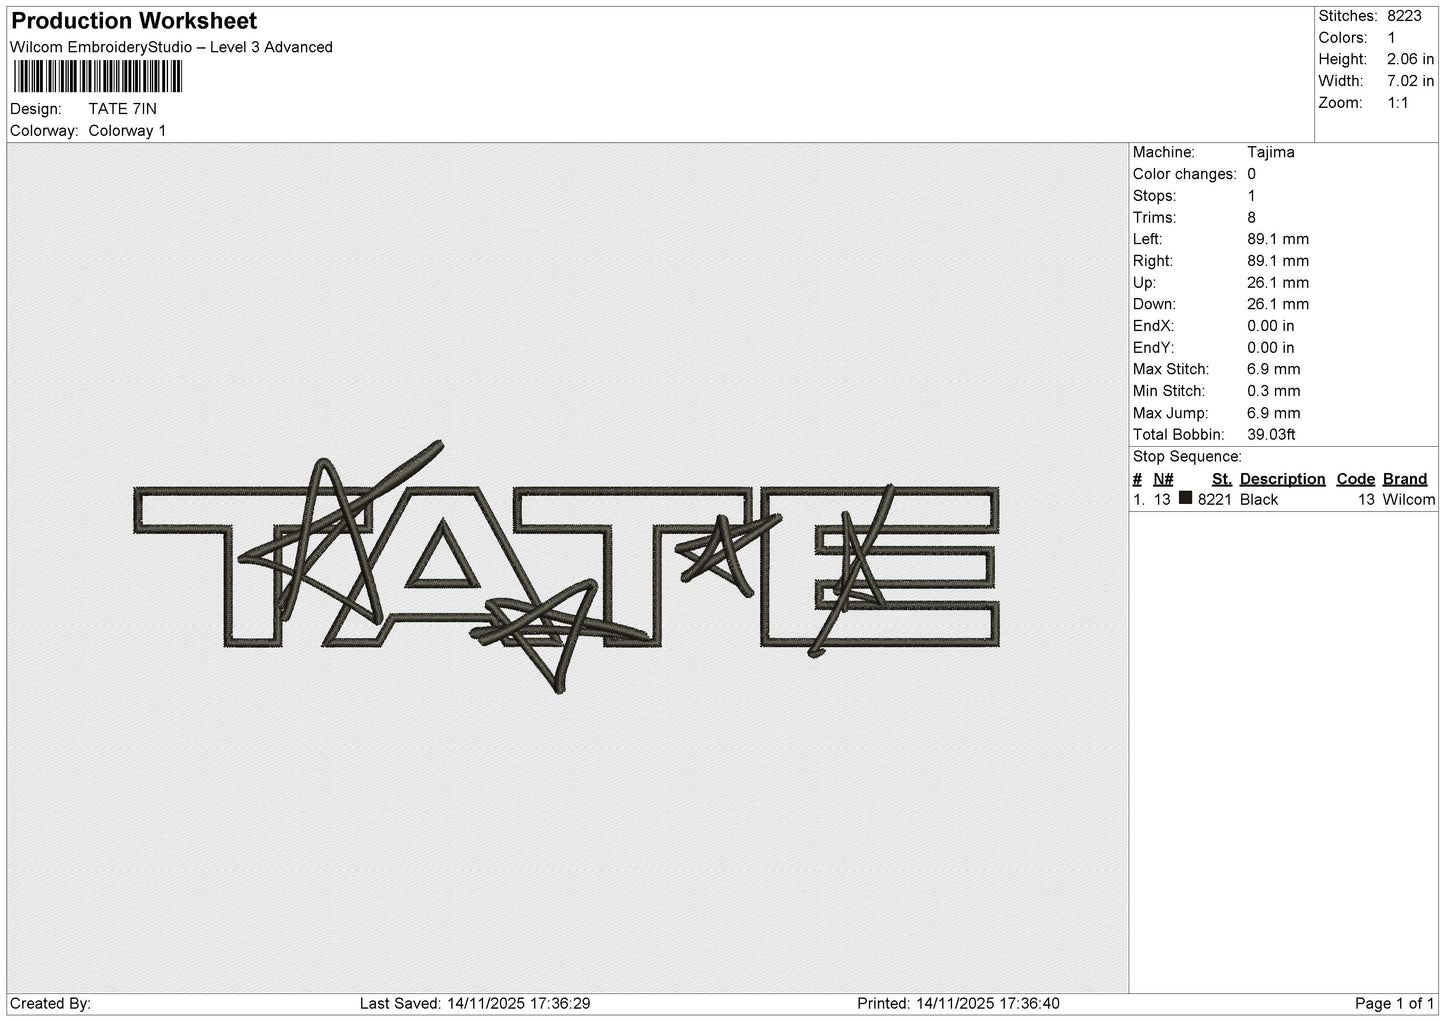This screenshot has height=1021, width=1445.
Task: Select the design name TATE 7IN
Action: click(x=122, y=109)
